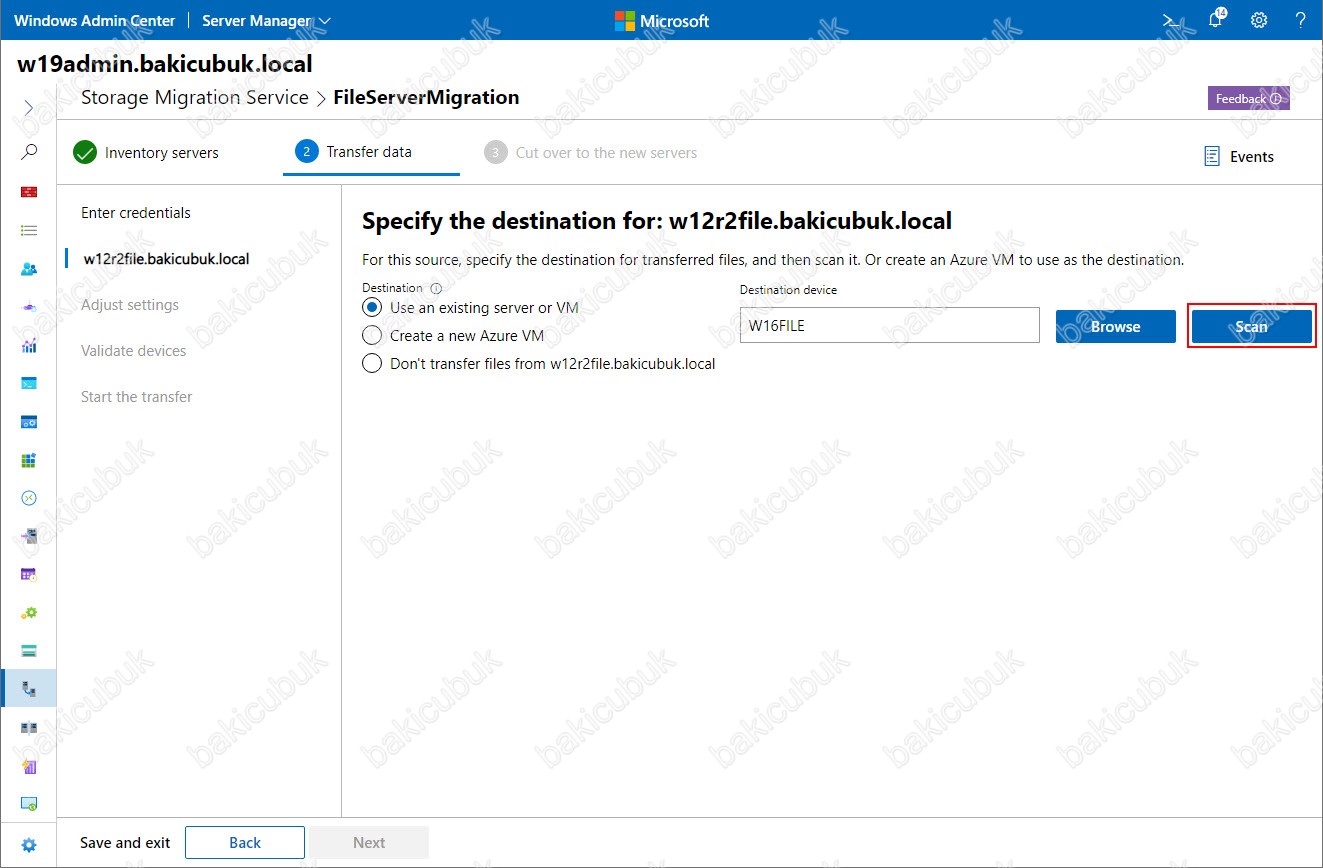Open the tool search magnifier icon
The image size is (1323, 868).
[29, 152]
